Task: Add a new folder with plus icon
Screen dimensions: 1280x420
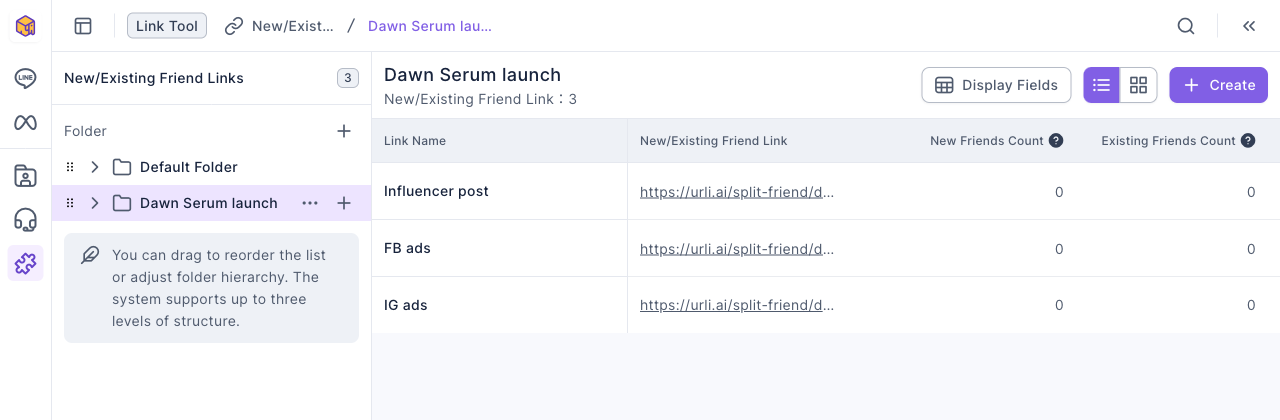Action: click(x=344, y=131)
